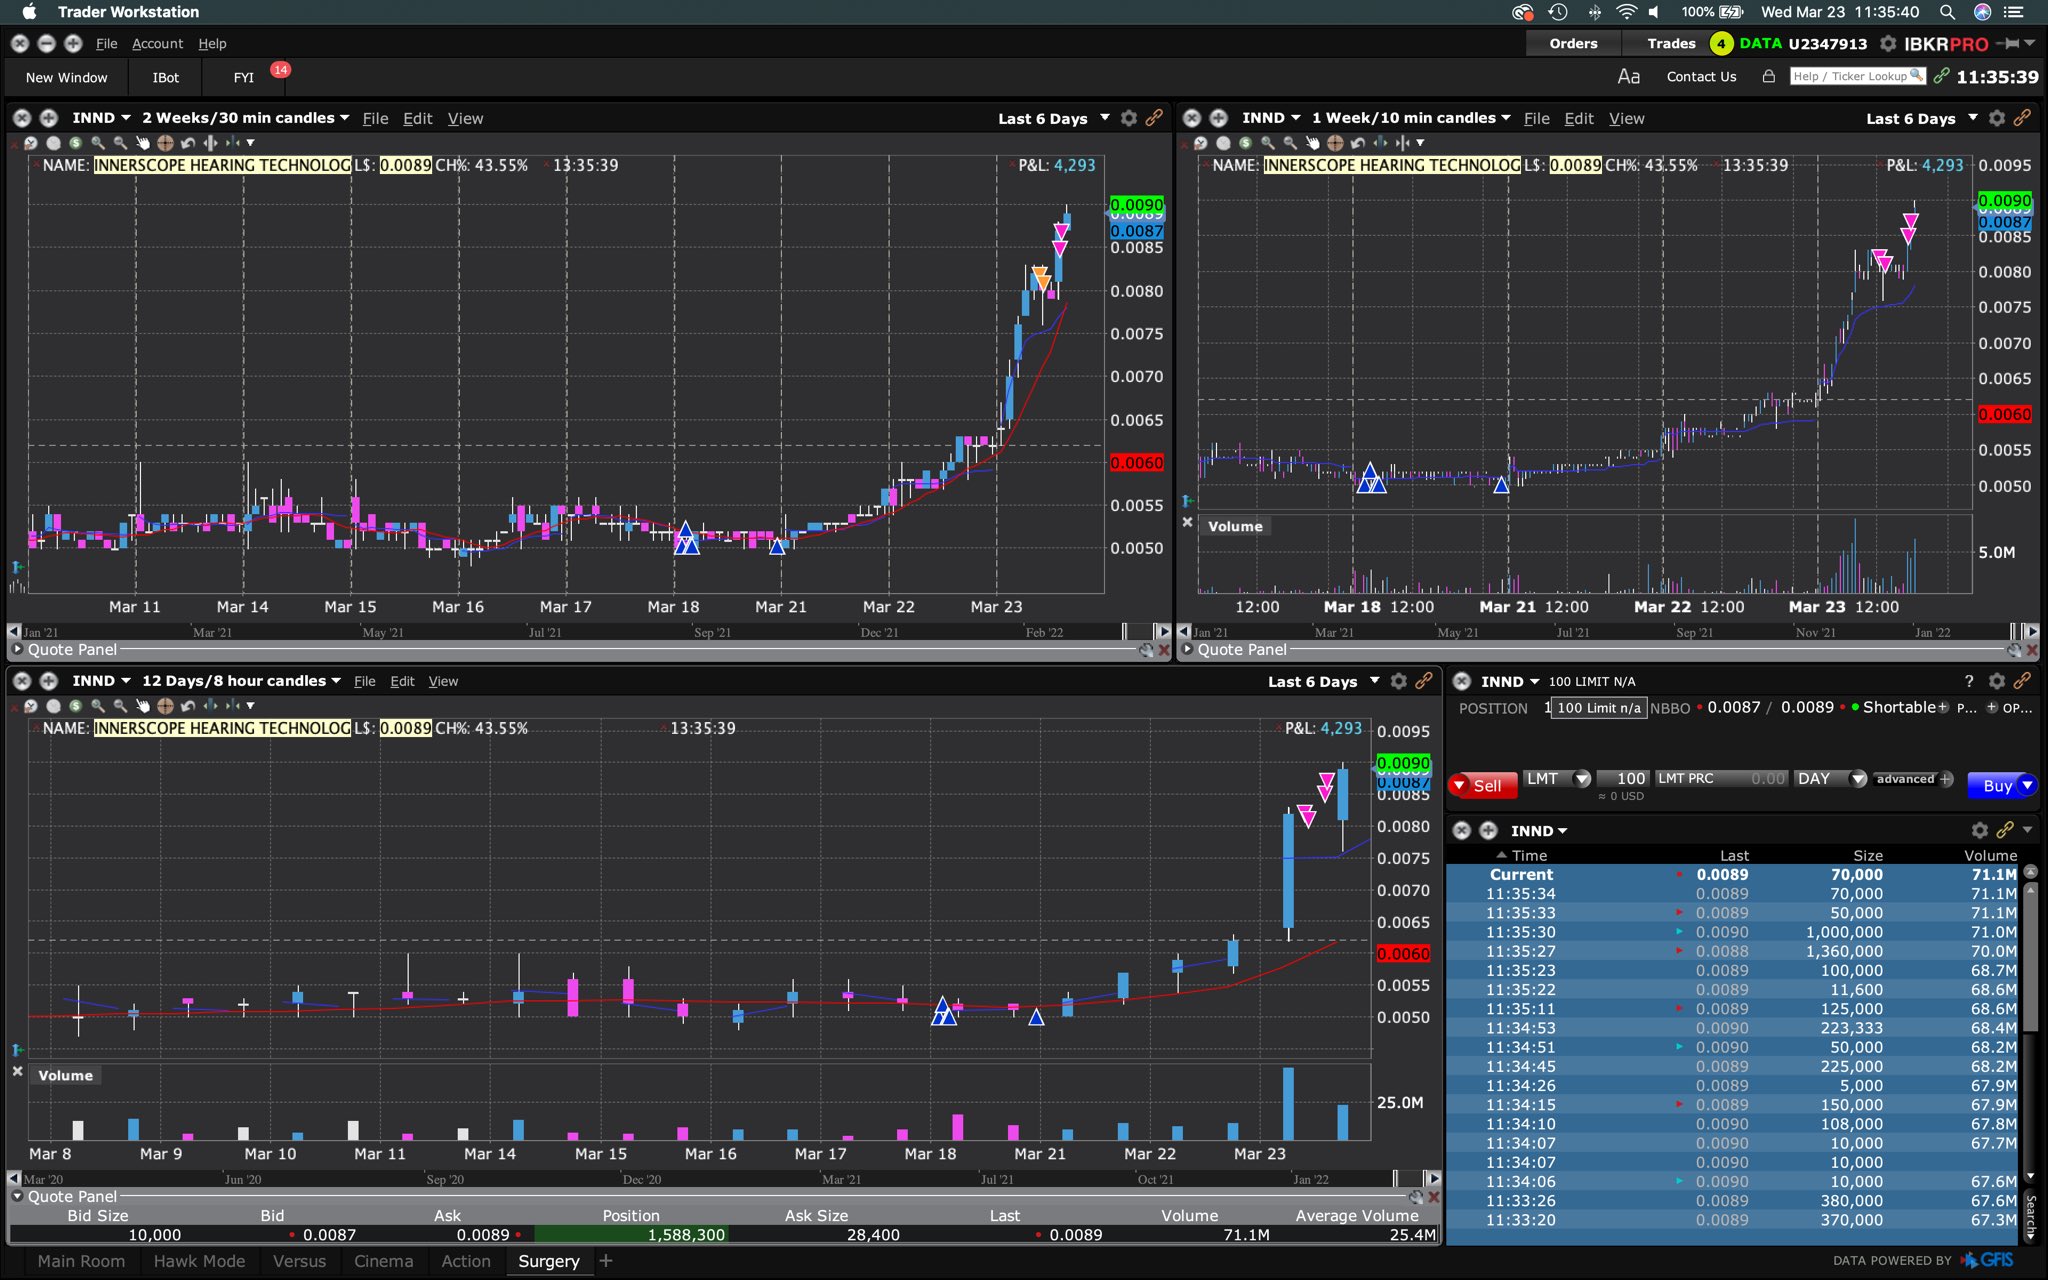The width and height of the screenshot is (2048, 1280).
Task: Collapse the Quote Panel under the 8 hour chart
Action: coord(17,1196)
